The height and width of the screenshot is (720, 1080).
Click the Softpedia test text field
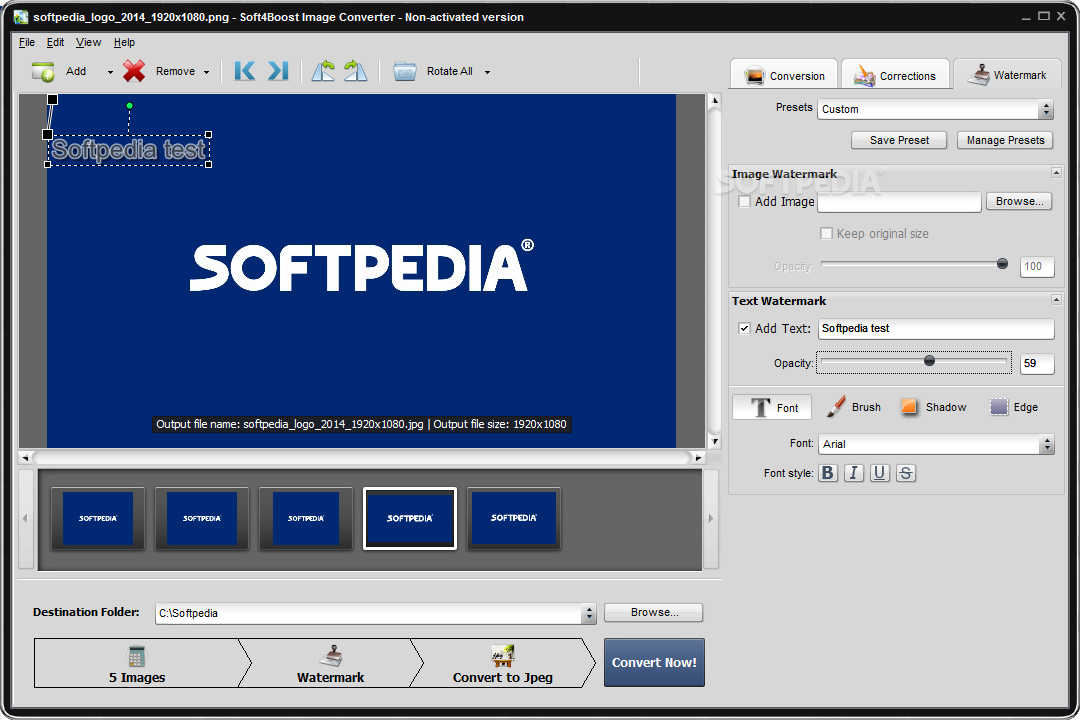pyautogui.click(x=936, y=329)
